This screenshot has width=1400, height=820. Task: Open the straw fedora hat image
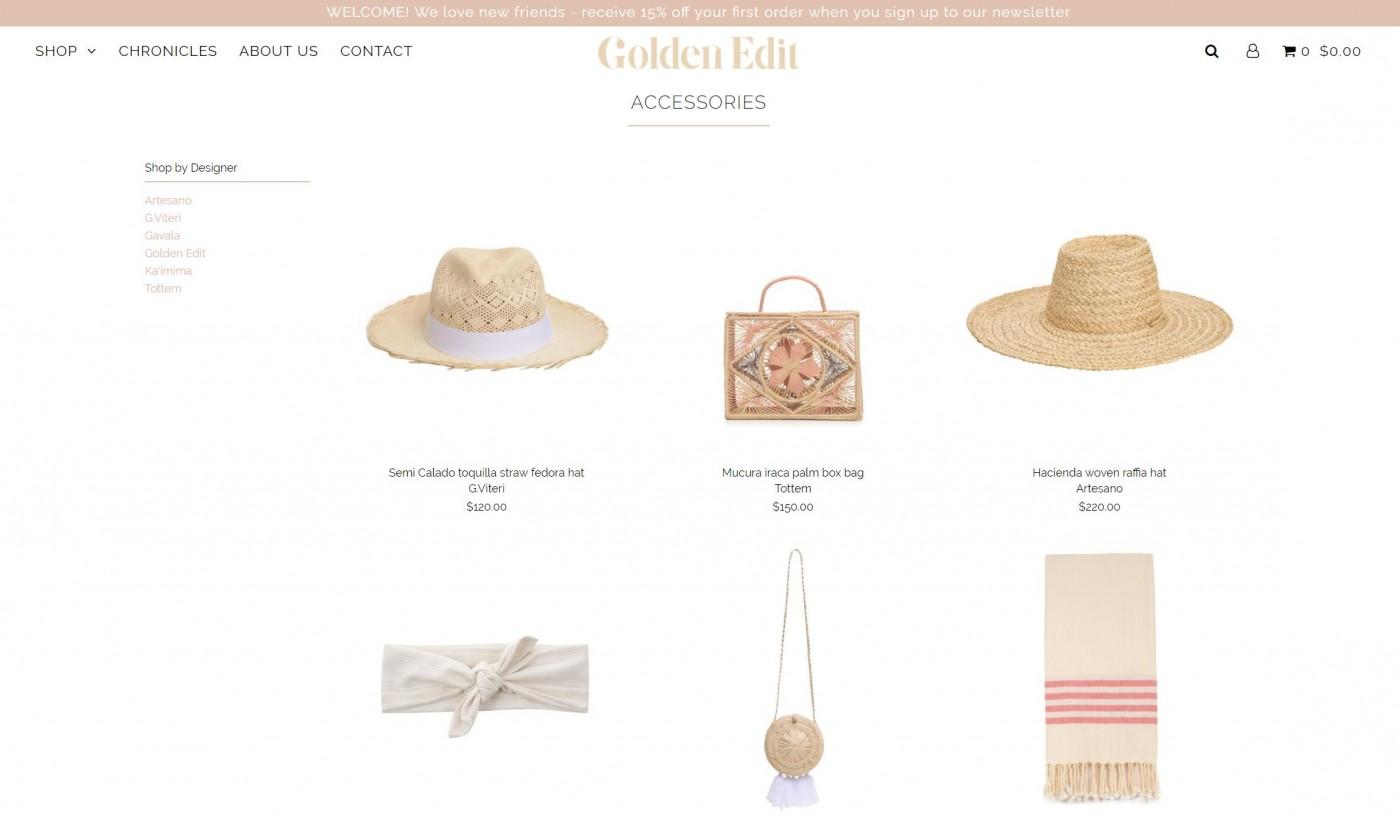(x=487, y=307)
